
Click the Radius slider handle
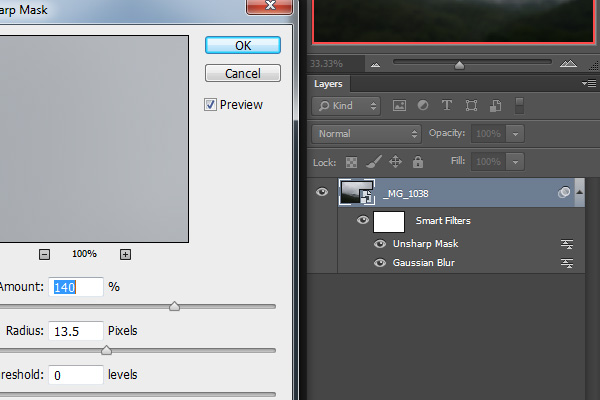click(106, 350)
